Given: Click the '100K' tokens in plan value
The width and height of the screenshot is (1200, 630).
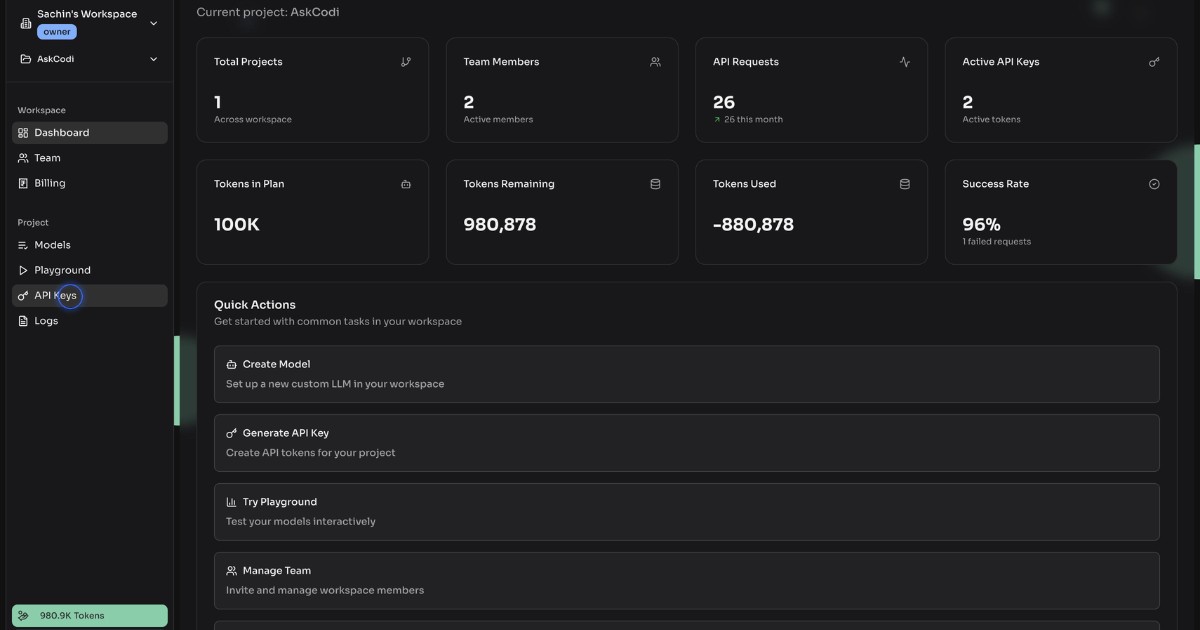Looking at the screenshot, I should [x=237, y=225].
